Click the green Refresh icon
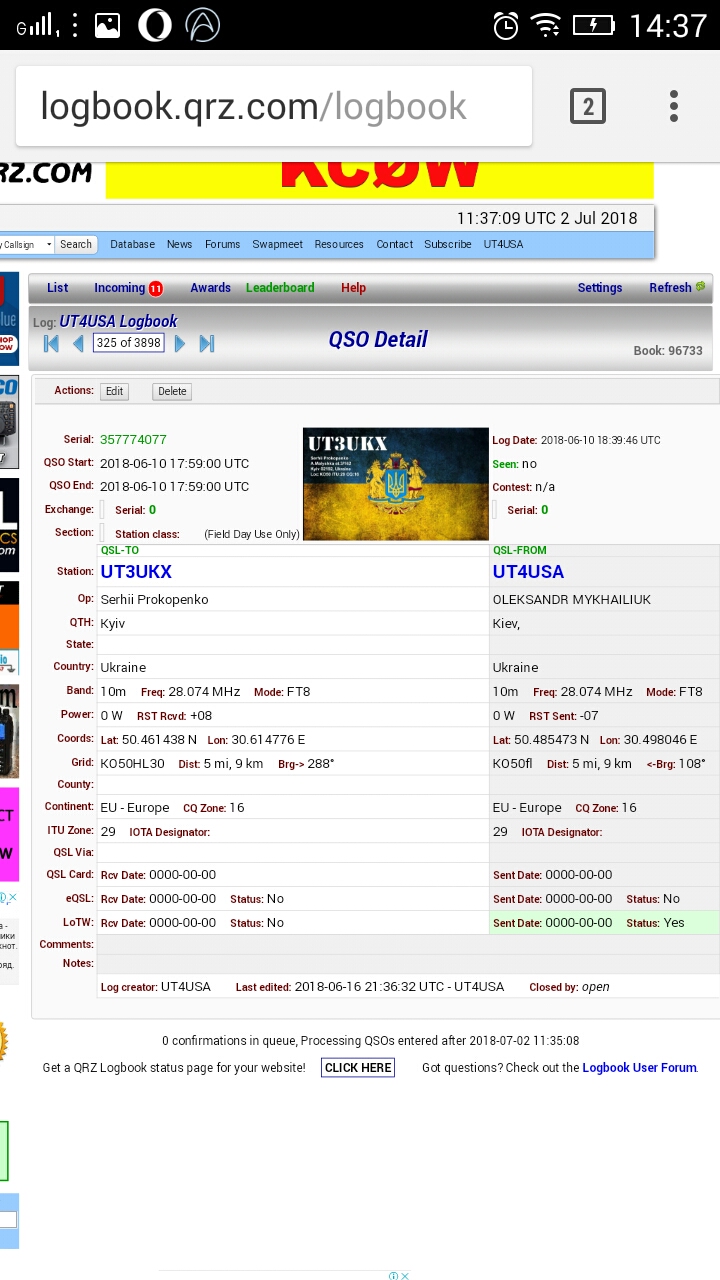The width and height of the screenshot is (720, 1280). click(x=700, y=287)
